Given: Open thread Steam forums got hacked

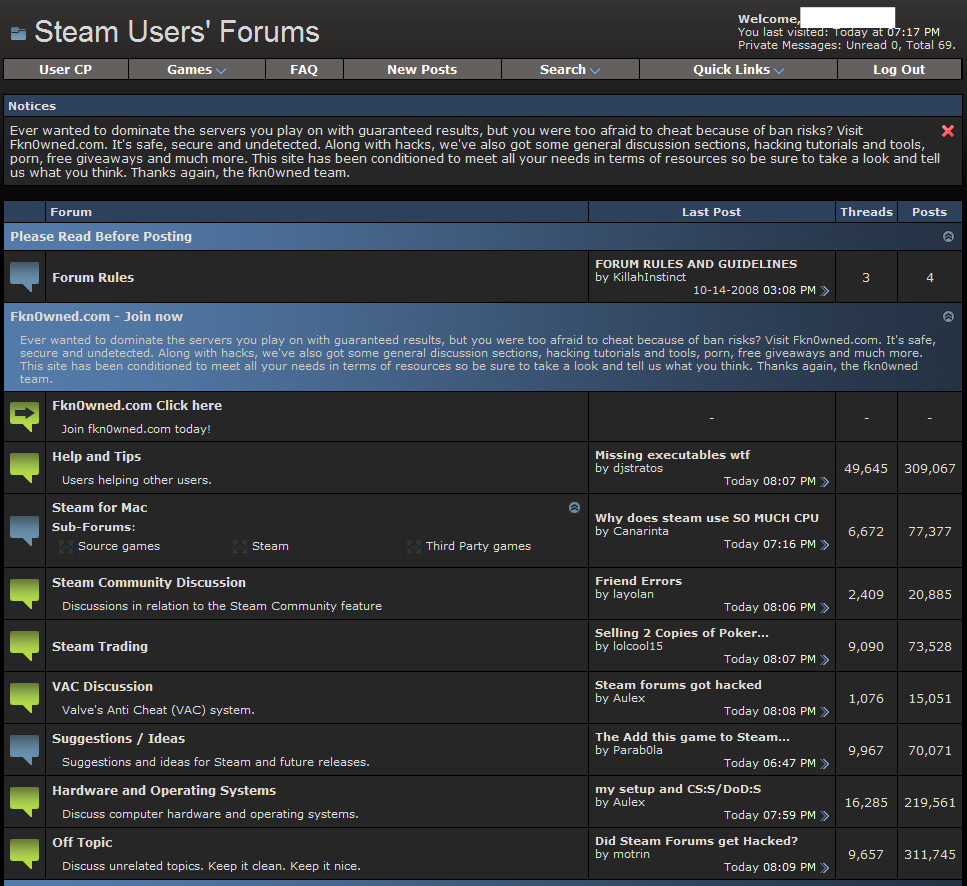Looking at the screenshot, I should pos(678,685).
